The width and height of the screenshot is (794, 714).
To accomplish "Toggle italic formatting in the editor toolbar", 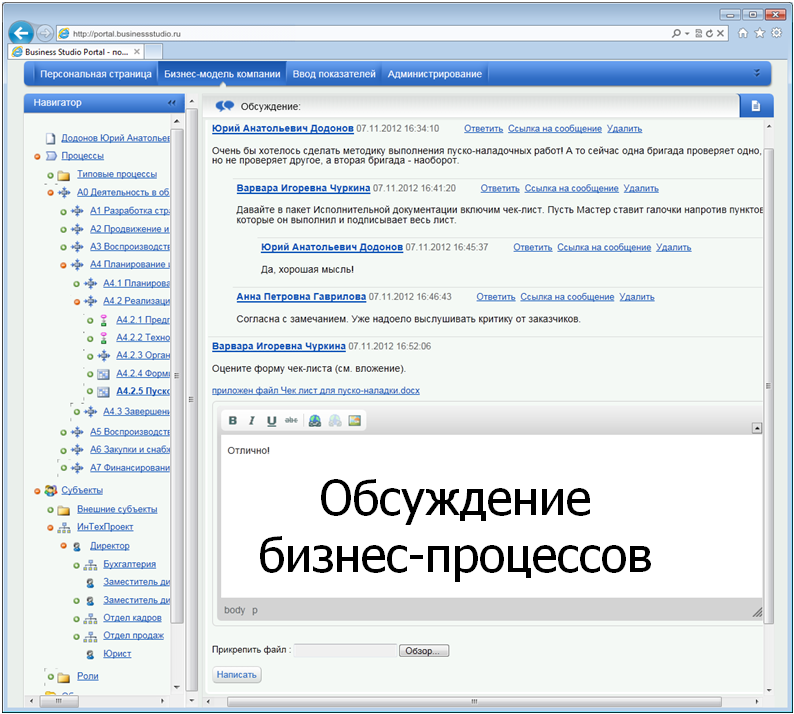I will [252, 421].
